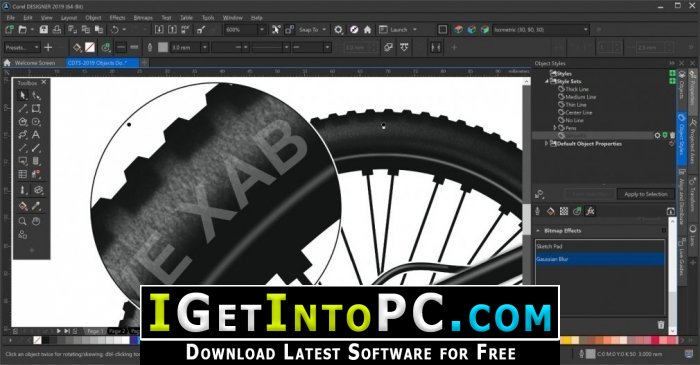Add a new preset with plus button
Viewport: 700px width, 365px height.
pyautogui.click(x=49, y=47)
